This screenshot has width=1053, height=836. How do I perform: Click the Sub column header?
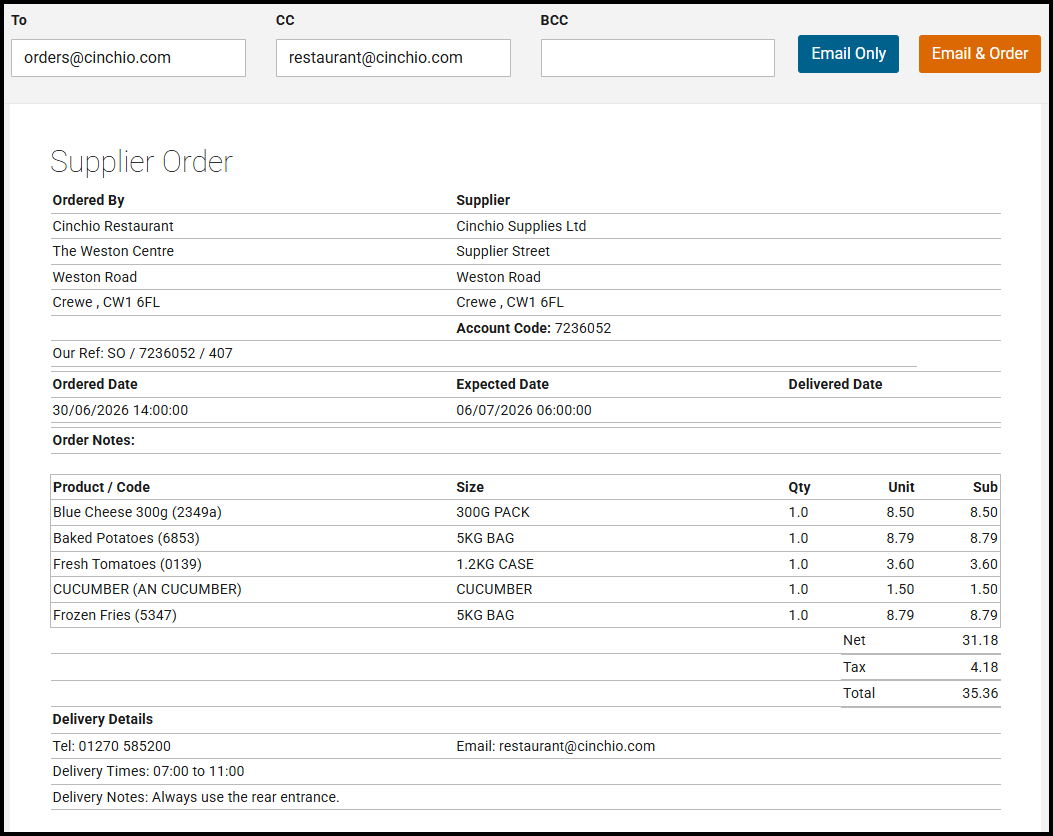[985, 487]
